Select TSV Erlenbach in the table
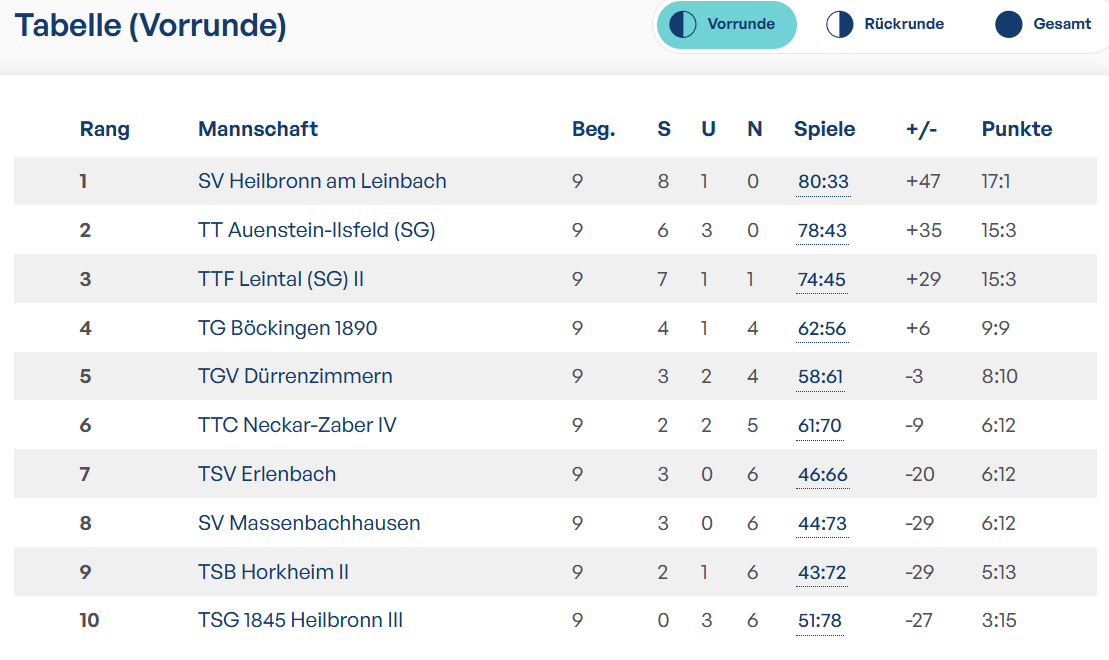Viewport: 1109px width, 660px height. pos(267,474)
